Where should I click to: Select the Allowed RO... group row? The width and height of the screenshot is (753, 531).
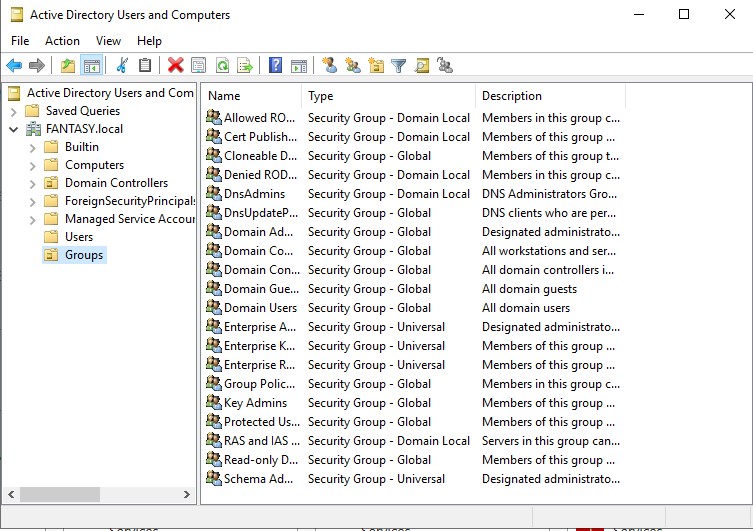pyautogui.click(x=413, y=118)
